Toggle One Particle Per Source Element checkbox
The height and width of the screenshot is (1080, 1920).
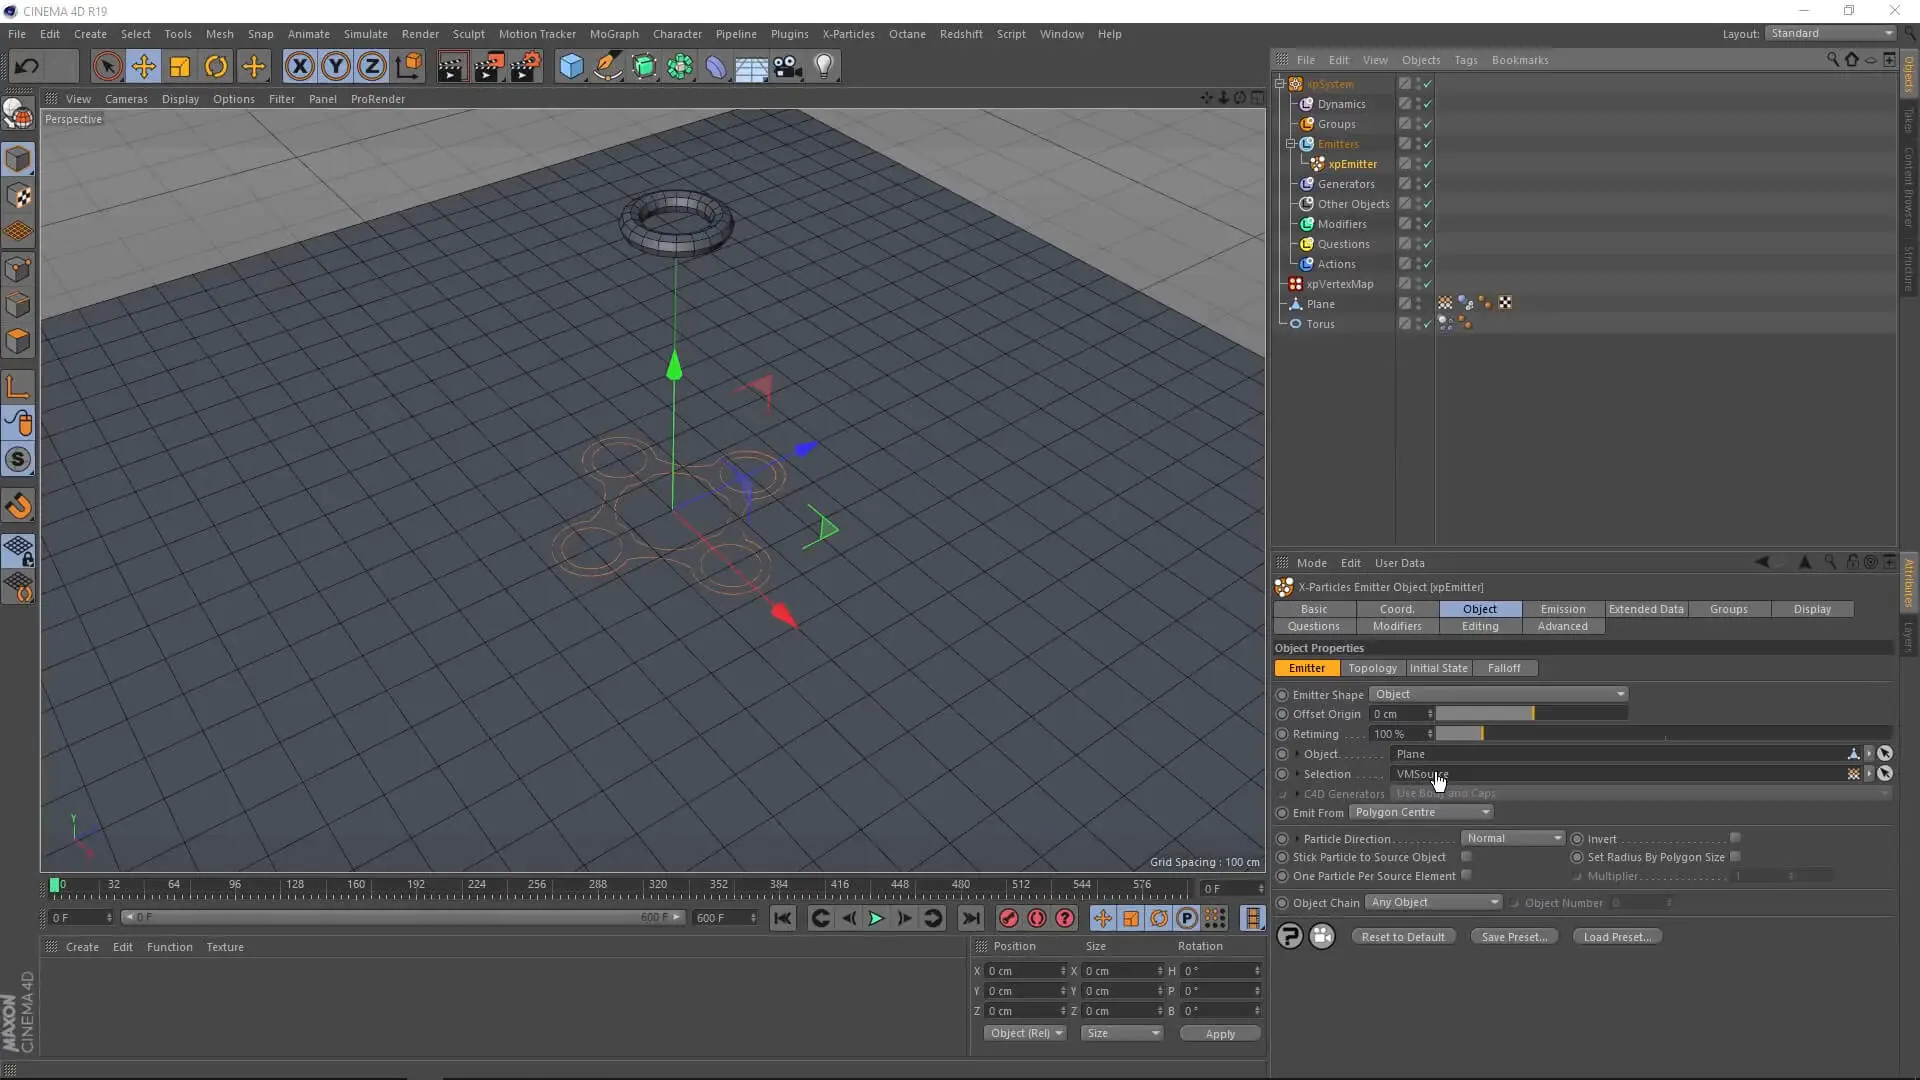pyautogui.click(x=1466, y=876)
